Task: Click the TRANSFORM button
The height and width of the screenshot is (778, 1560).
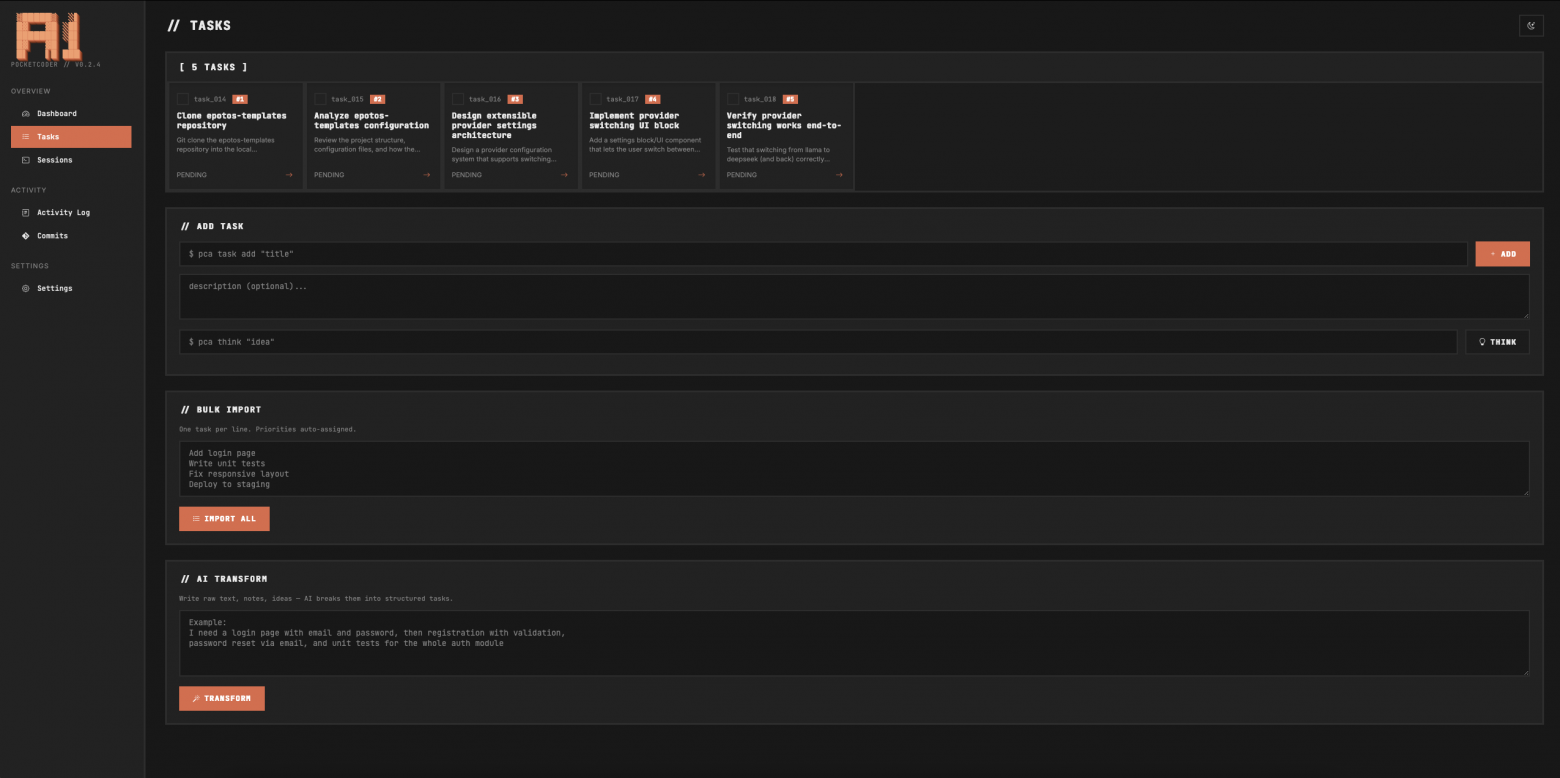Action: (x=222, y=698)
